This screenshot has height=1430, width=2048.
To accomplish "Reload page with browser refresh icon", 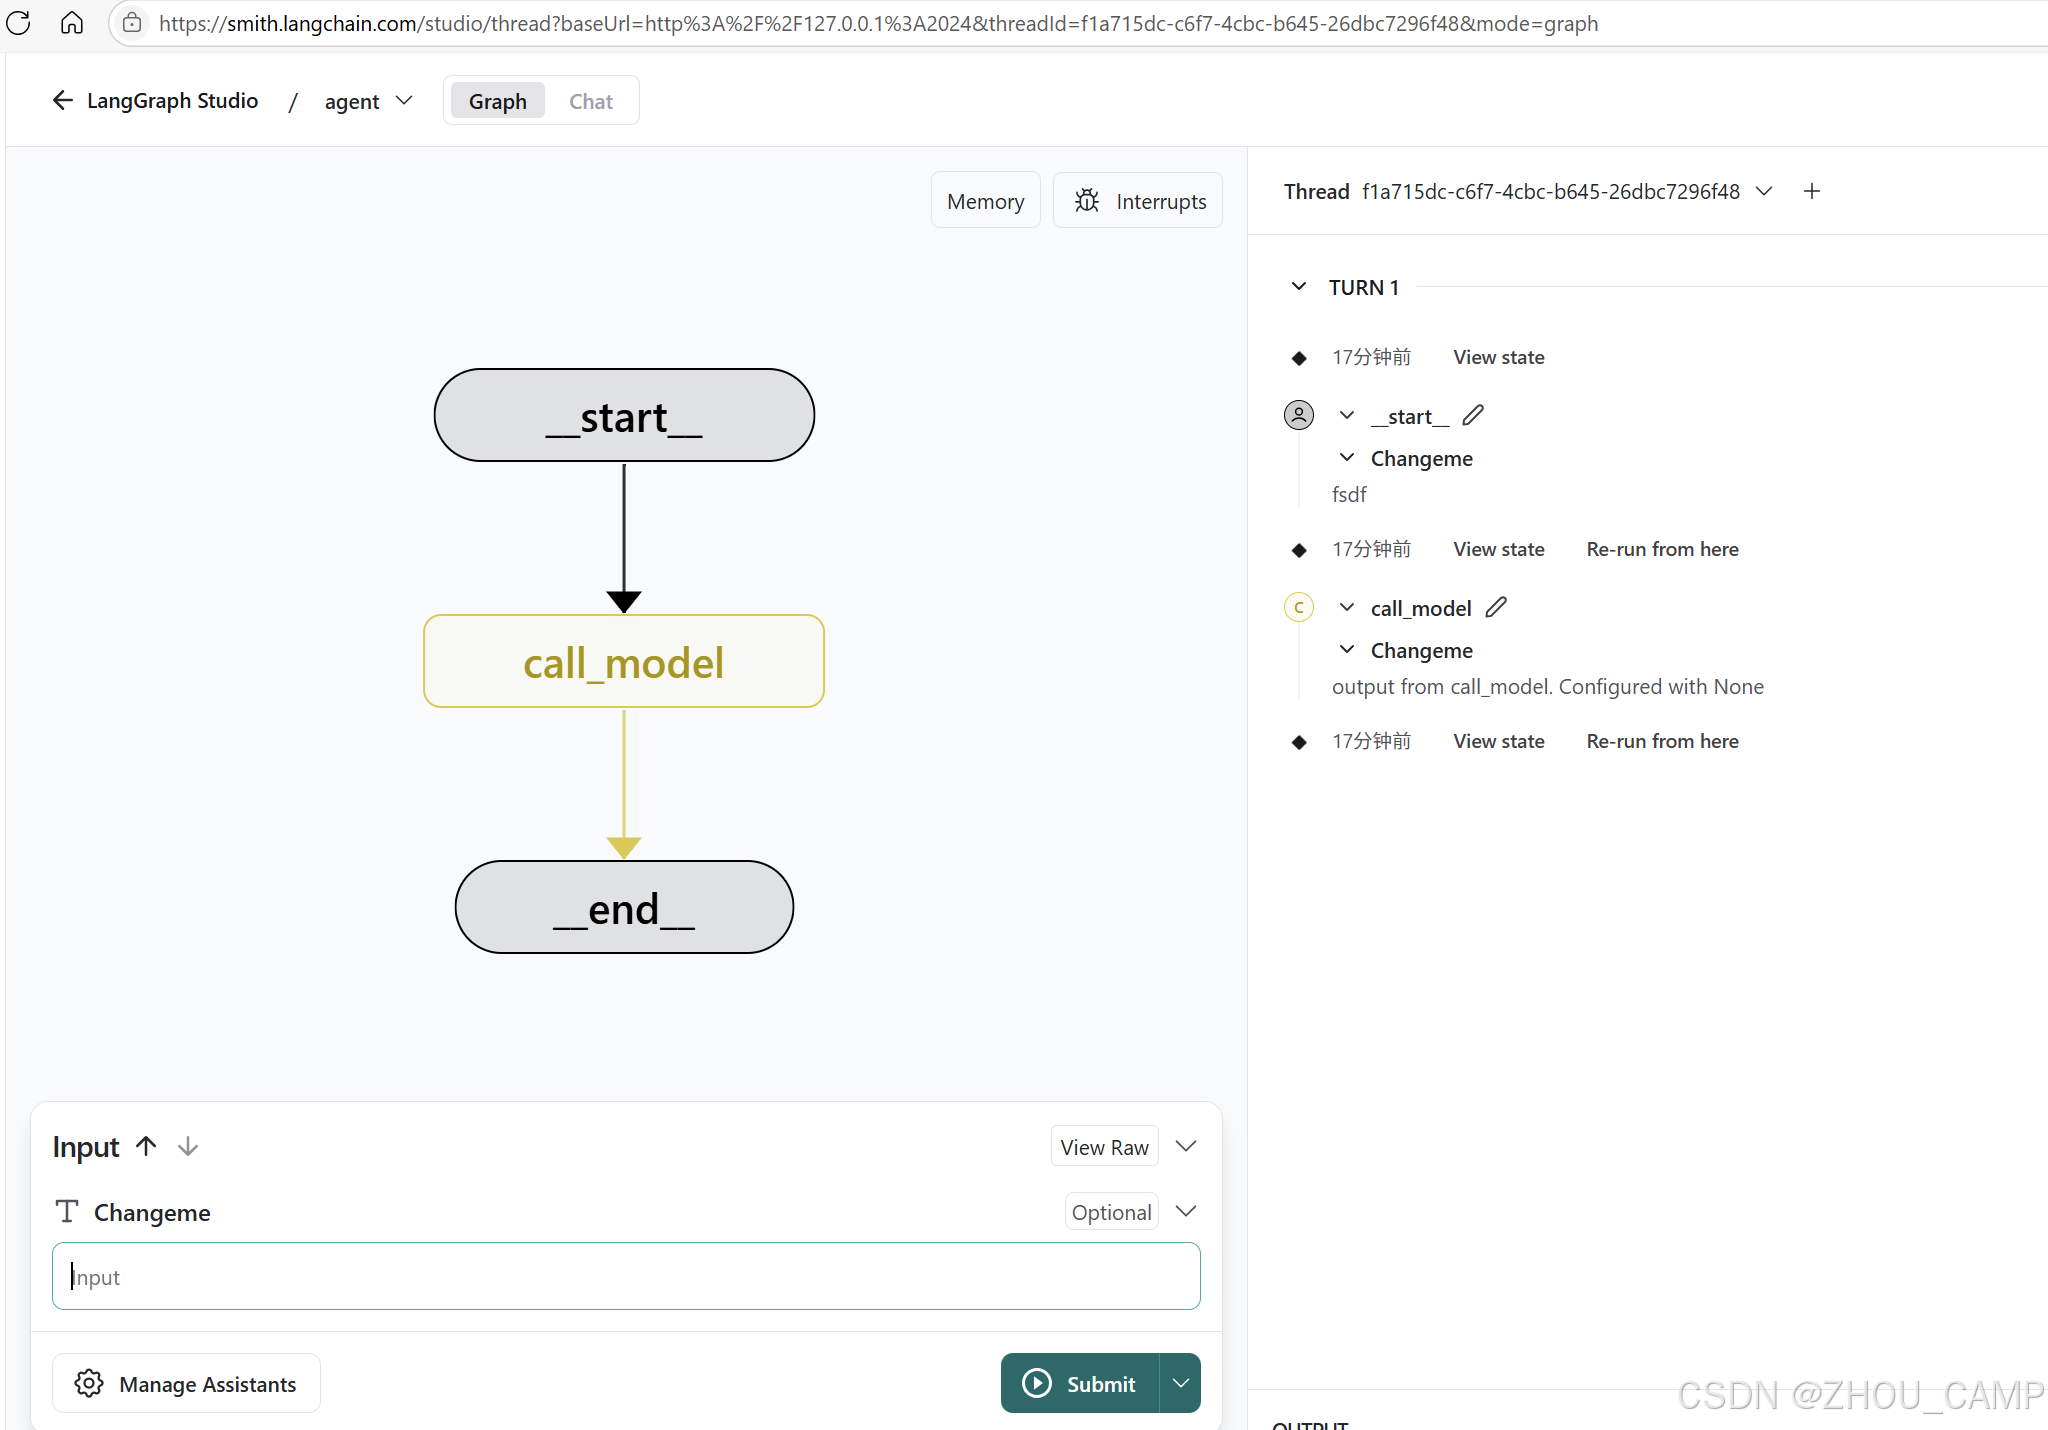I will [x=19, y=23].
